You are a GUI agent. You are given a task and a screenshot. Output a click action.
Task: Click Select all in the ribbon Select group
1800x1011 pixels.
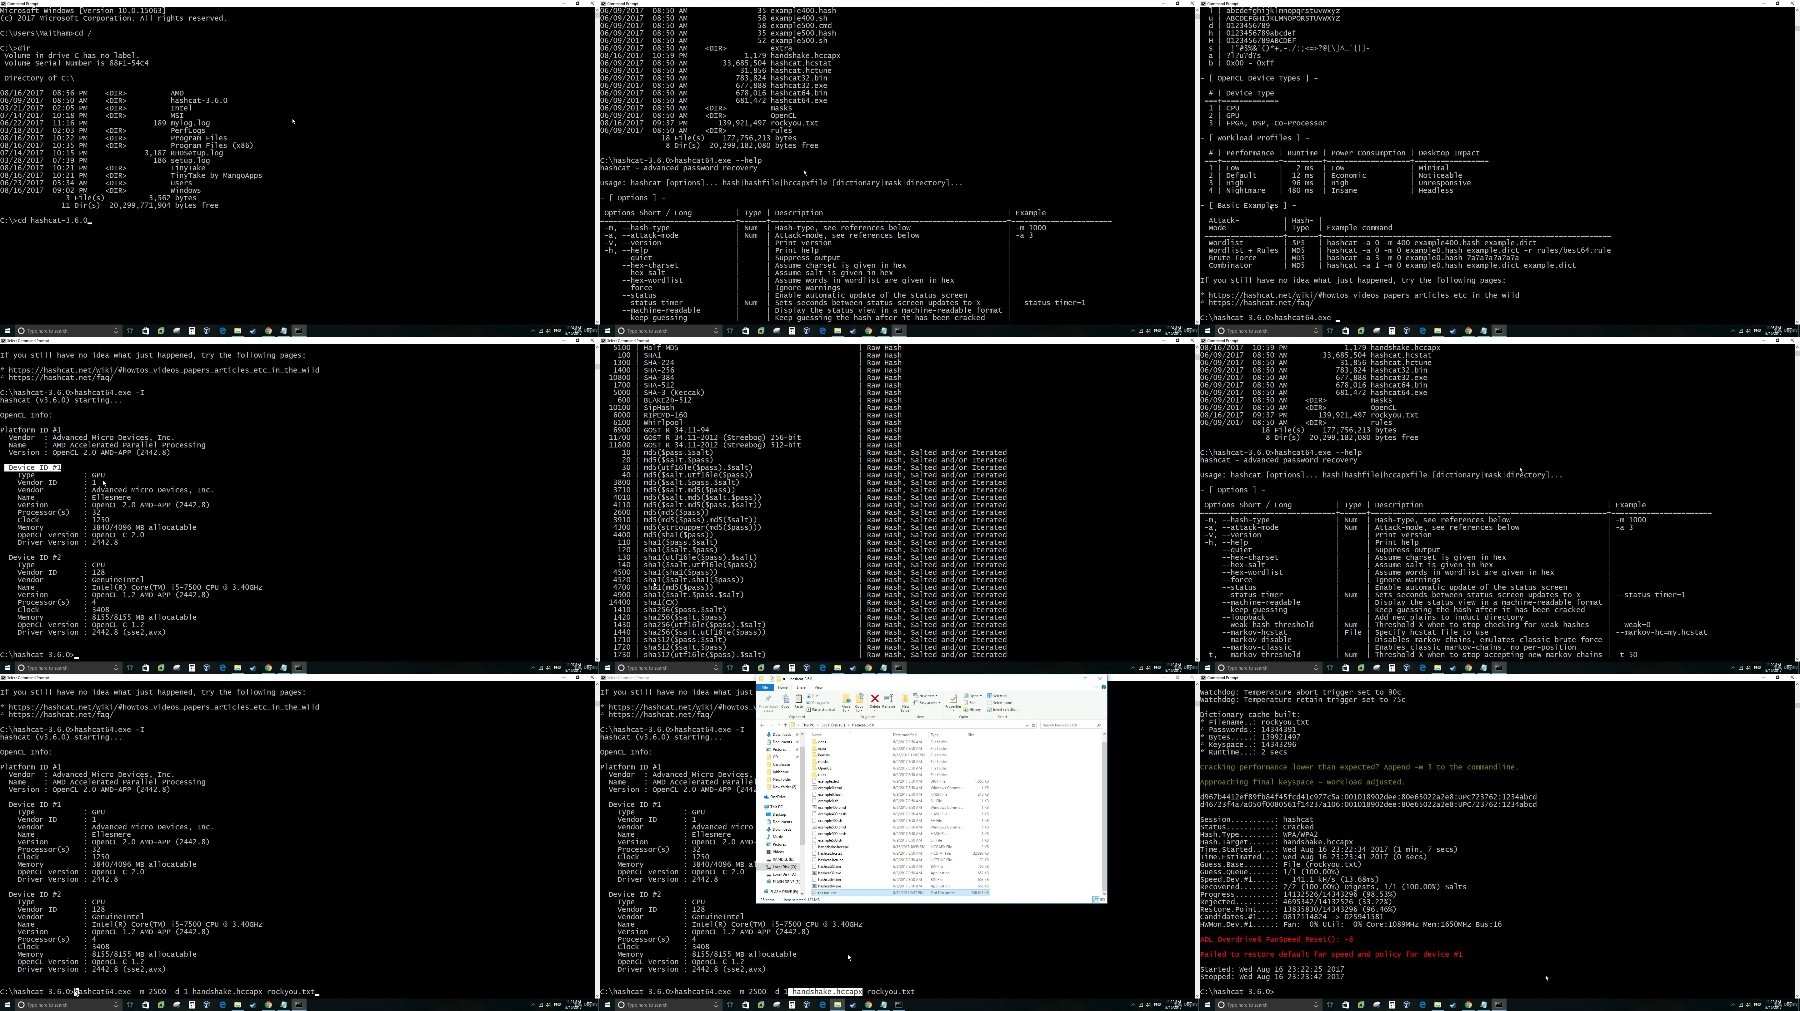(997, 696)
